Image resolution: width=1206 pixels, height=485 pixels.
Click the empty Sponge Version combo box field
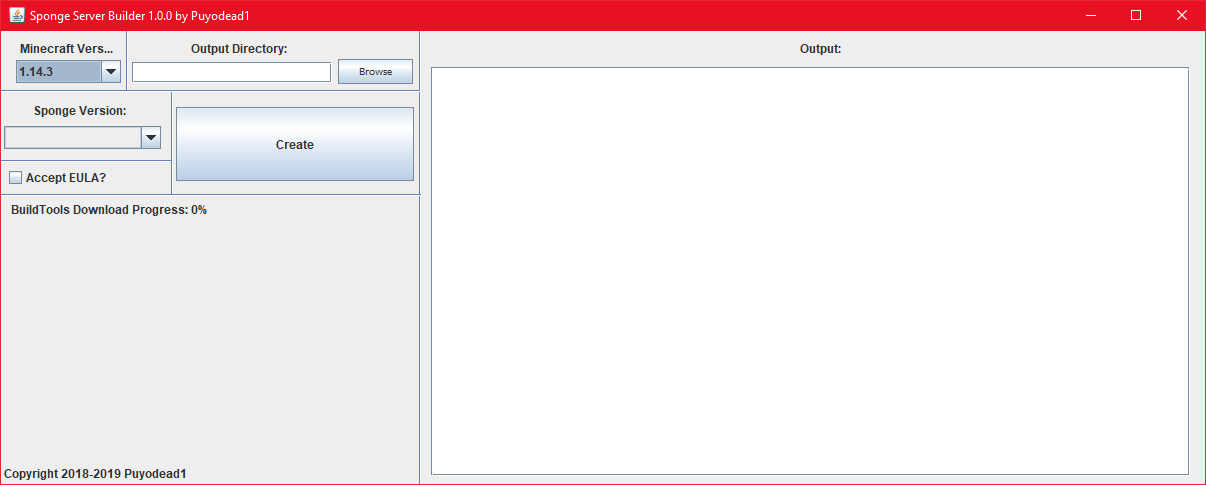coord(73,138)
